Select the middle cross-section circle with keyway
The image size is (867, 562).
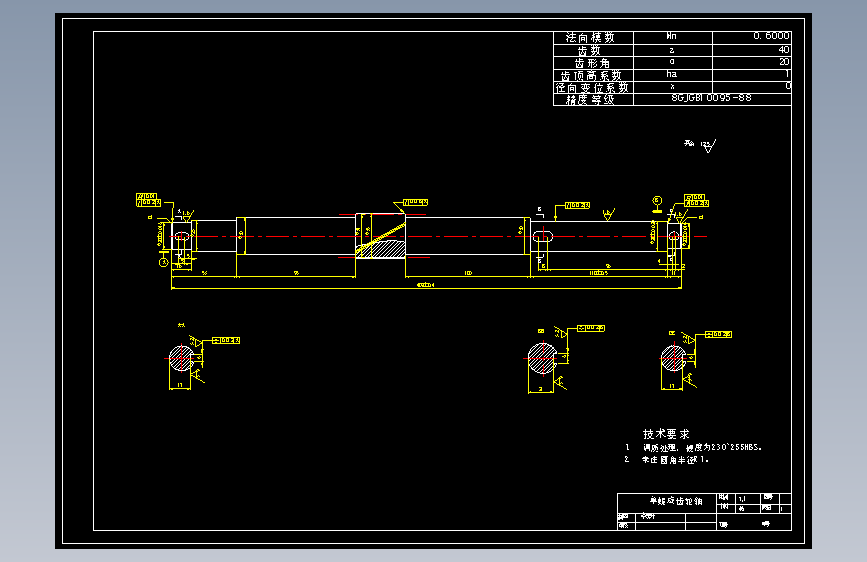[542, 358]
